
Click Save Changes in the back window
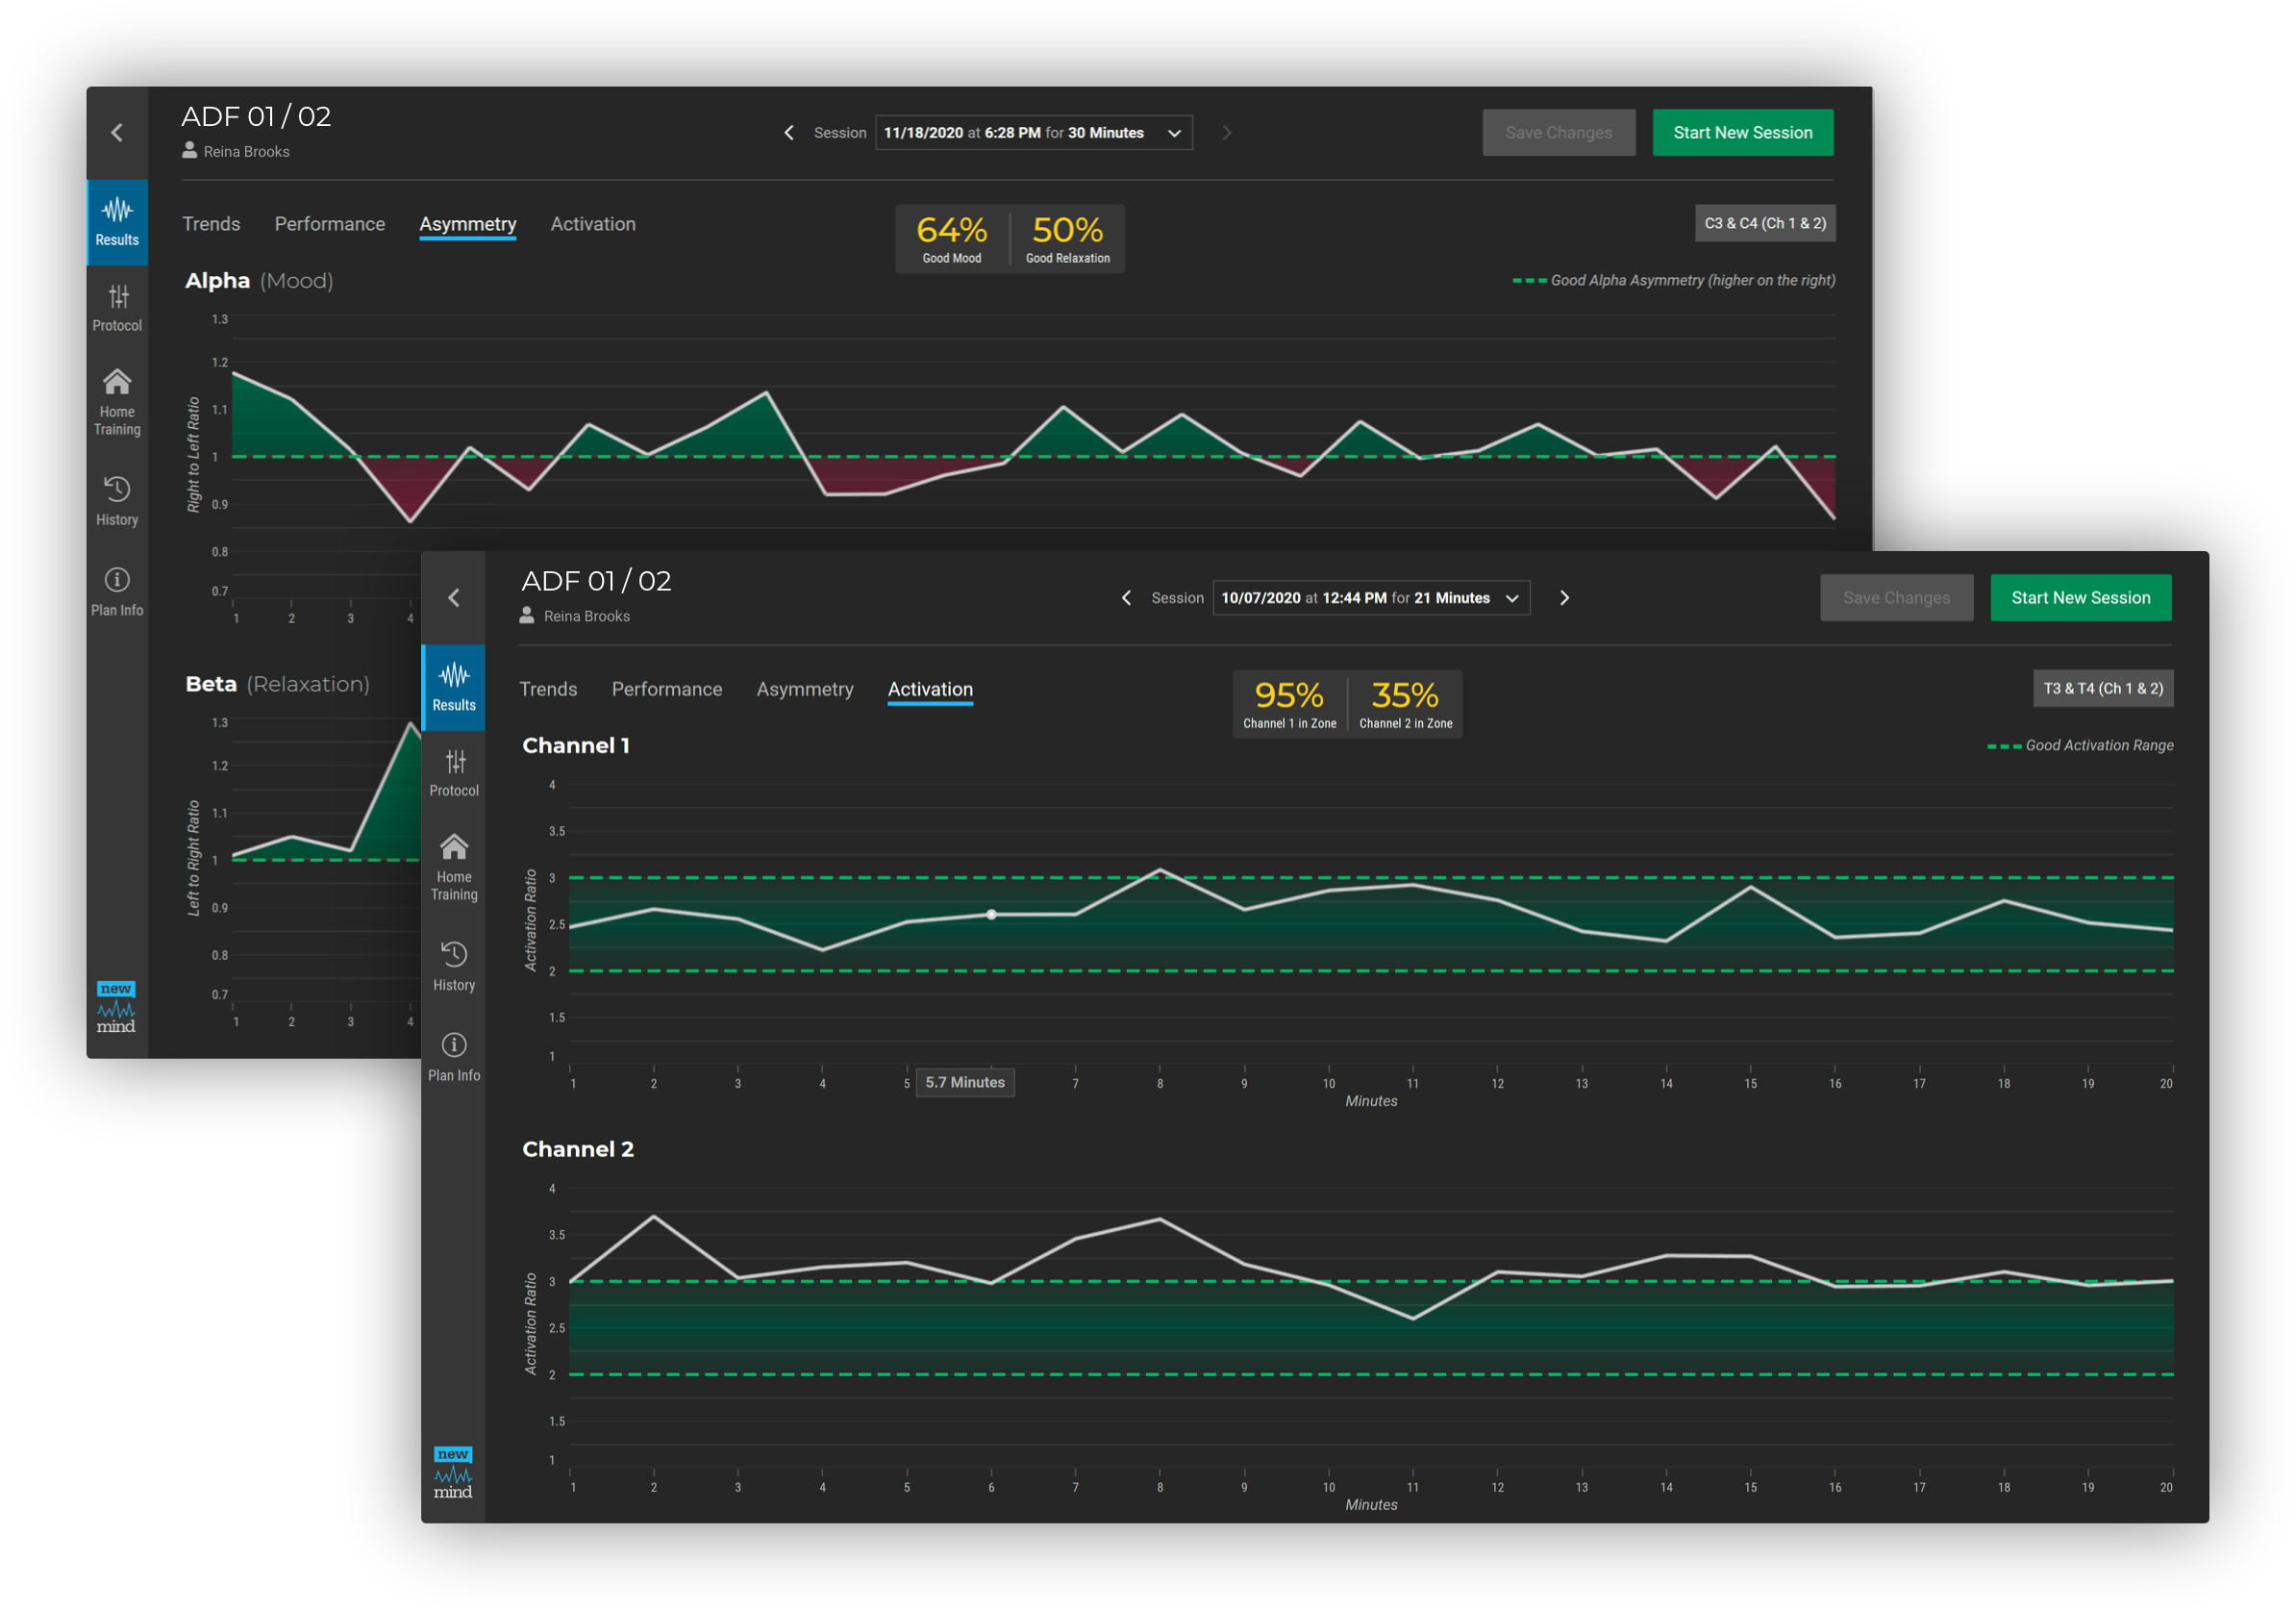(x=1558, y=133)
